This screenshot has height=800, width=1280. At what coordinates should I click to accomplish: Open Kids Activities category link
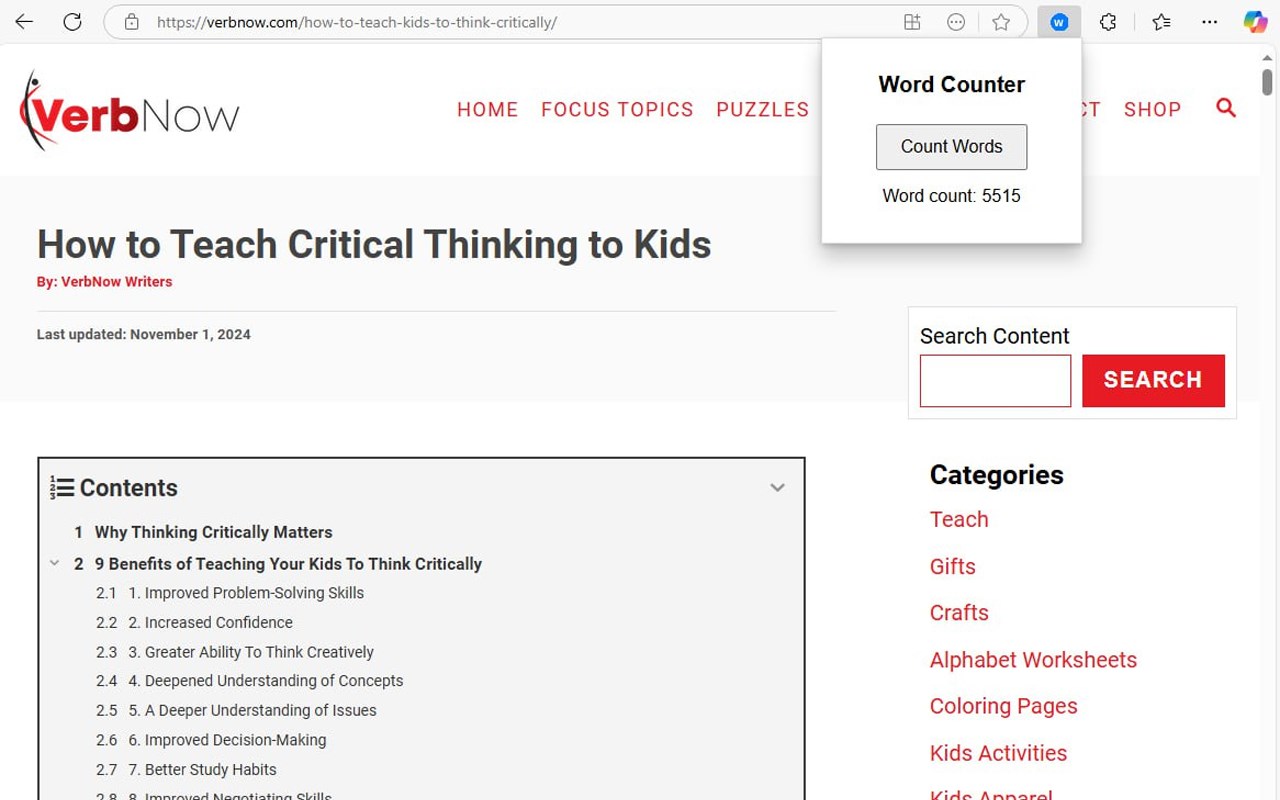[999, 753]
